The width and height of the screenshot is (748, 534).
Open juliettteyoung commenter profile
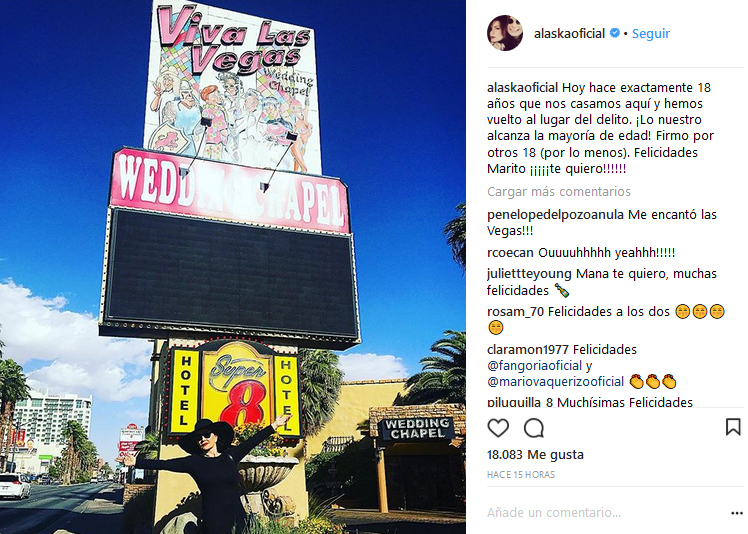[x=529, y=274]
